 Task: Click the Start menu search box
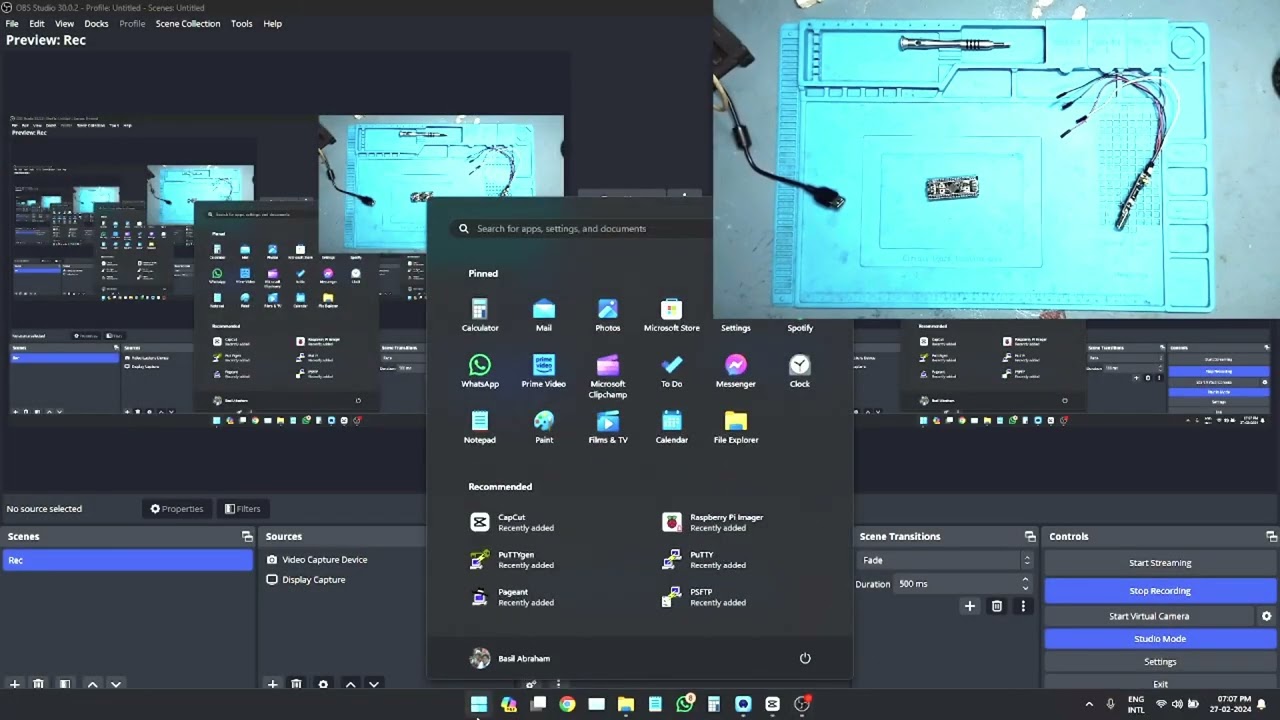point(580,228)
